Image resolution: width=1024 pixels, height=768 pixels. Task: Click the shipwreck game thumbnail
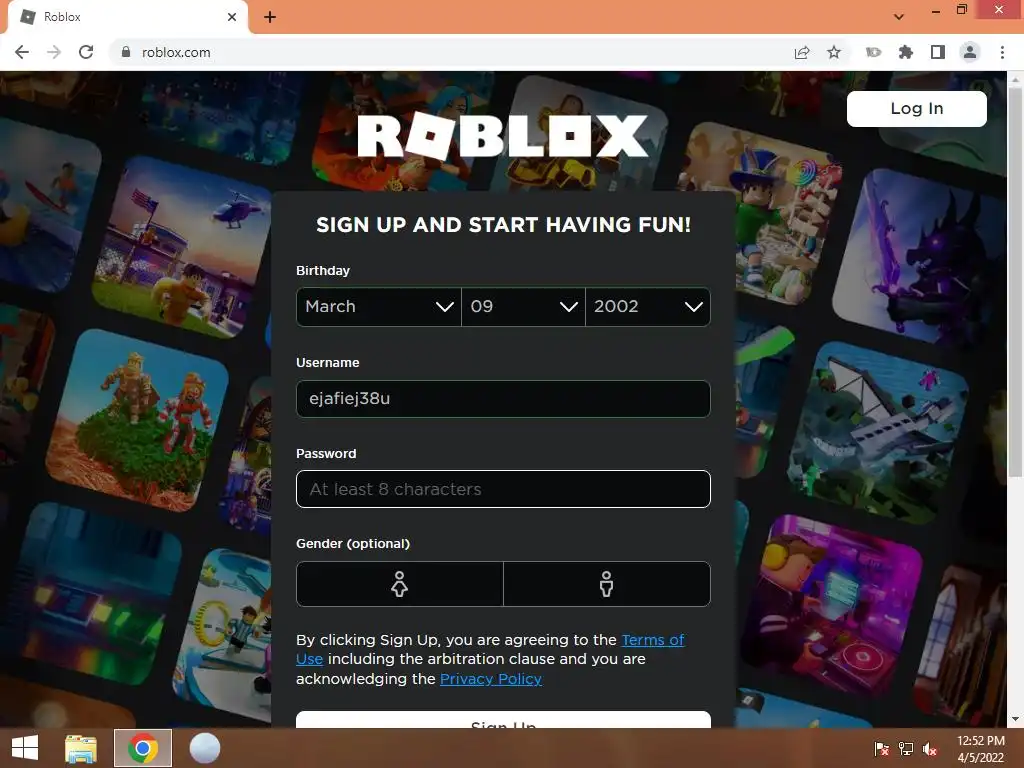pos(878,432)
